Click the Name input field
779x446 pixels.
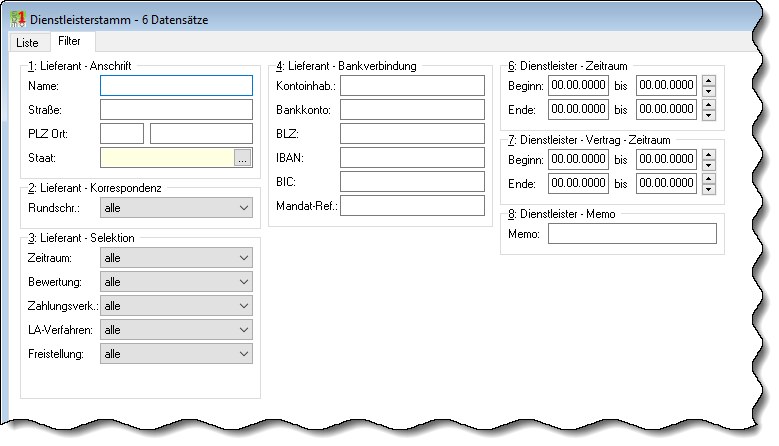(176, 85)
